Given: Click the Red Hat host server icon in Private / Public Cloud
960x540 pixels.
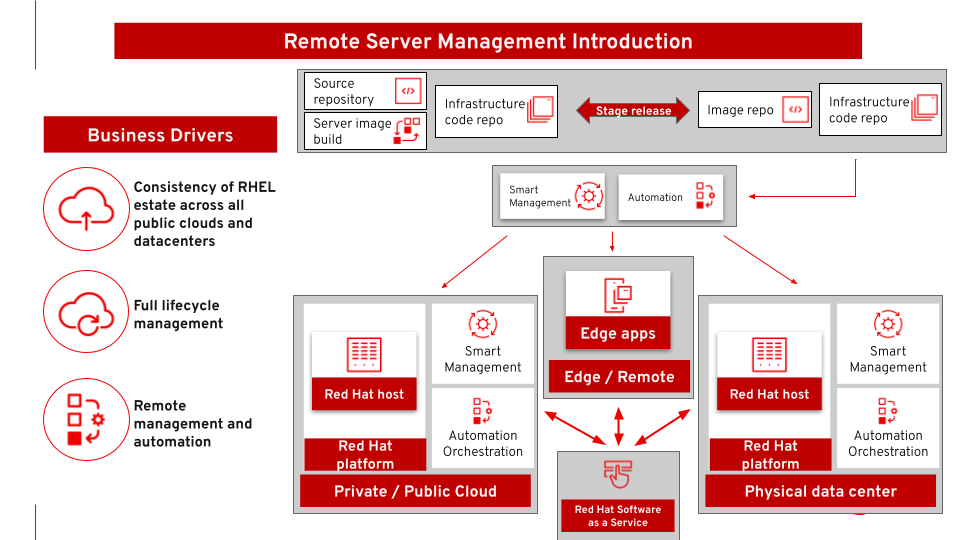Looking at the screenshot, I should click(x=364, y=355).
